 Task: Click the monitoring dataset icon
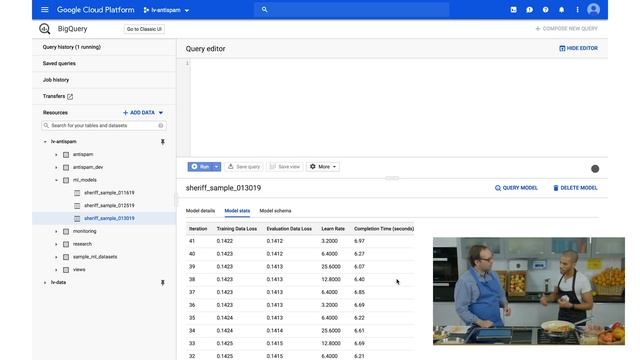[x=66, y=231]
